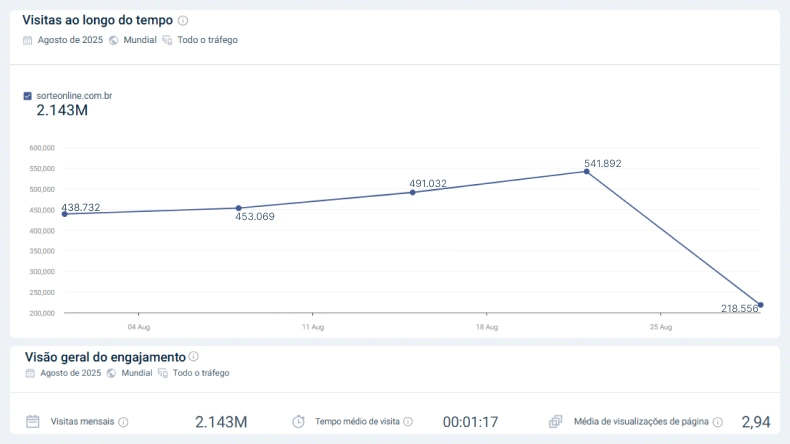The height and width of the screenshot is (444, 790).
Task: Uncheck the sorteonline.com.br checkbox
Action: 28,96
